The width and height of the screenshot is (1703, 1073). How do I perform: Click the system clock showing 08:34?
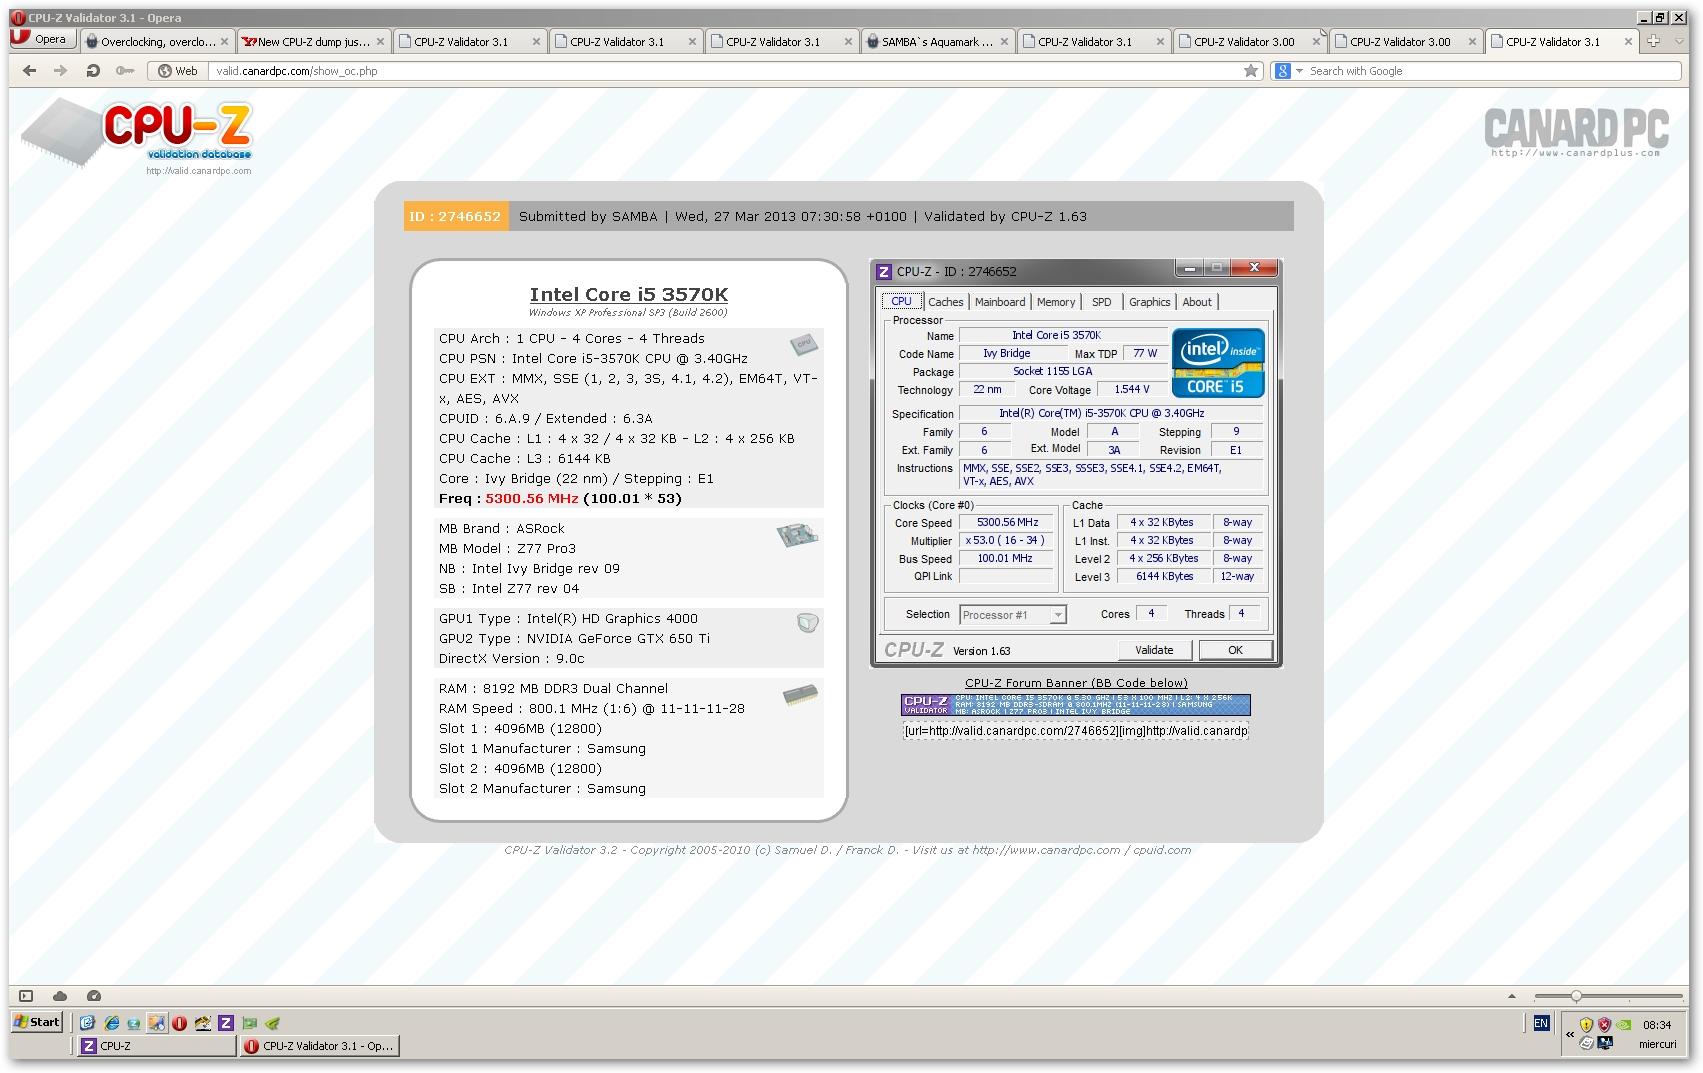(1657, 1025)
